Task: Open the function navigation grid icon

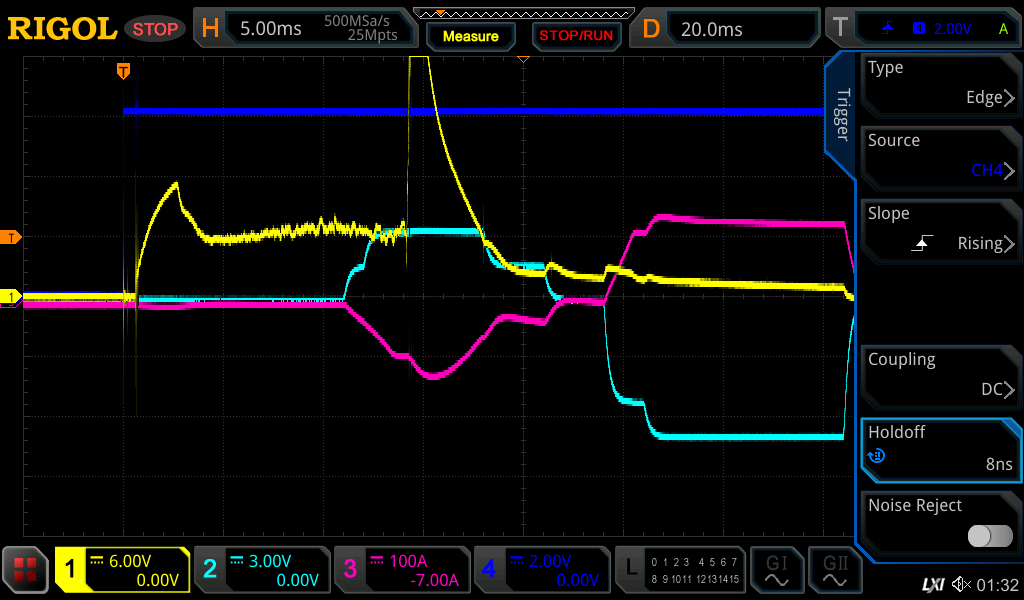Action: [x=26, y=571]
